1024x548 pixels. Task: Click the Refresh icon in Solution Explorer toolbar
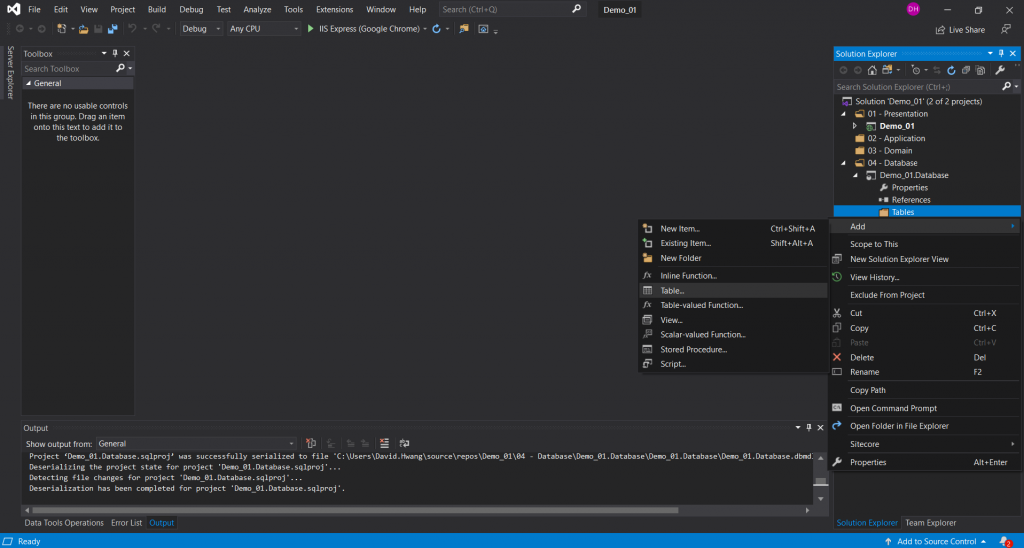coord(951,70)
